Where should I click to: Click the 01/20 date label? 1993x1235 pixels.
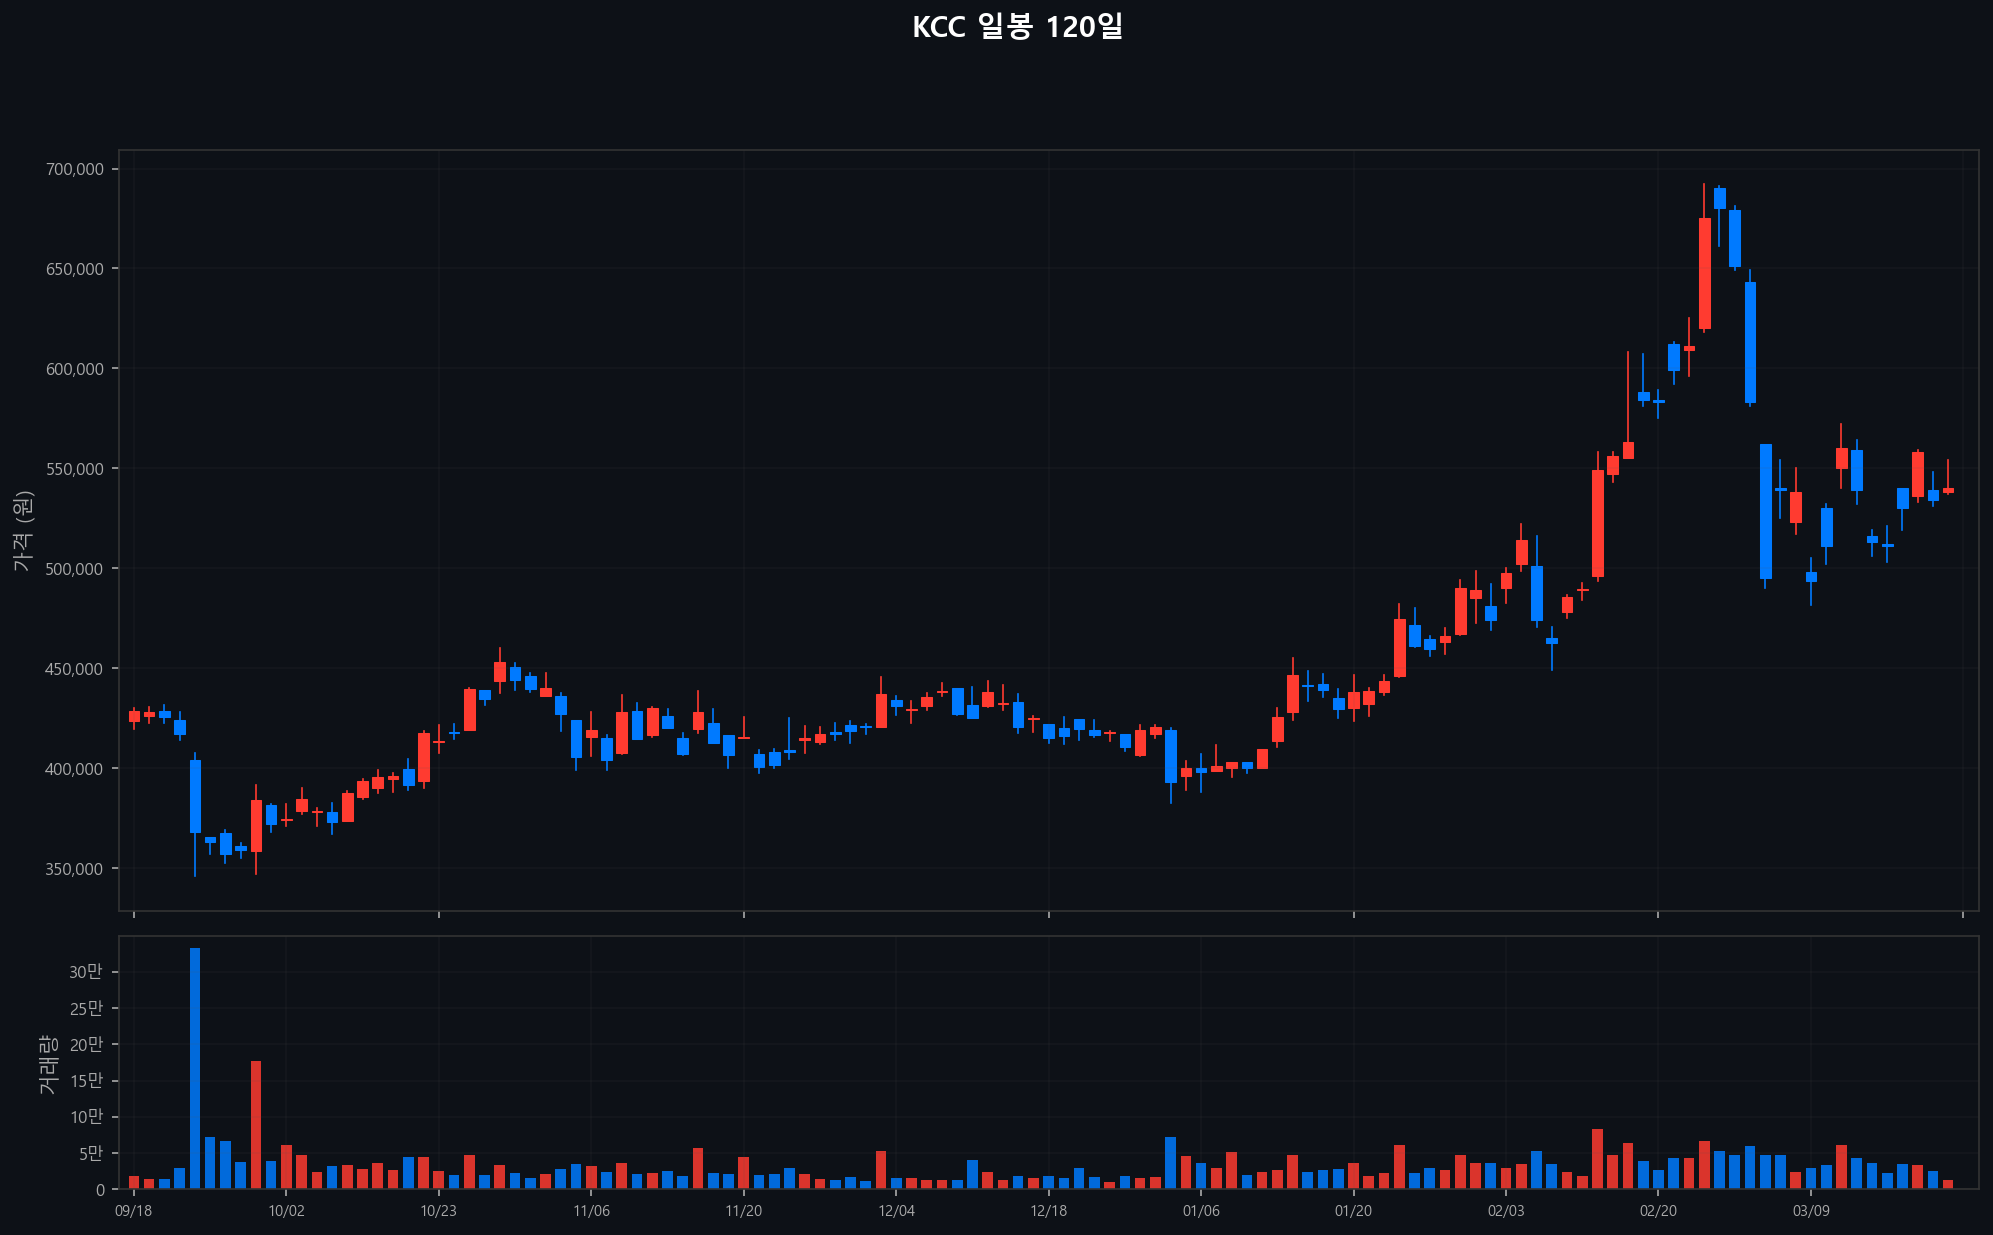(x=1353, y=1211)
